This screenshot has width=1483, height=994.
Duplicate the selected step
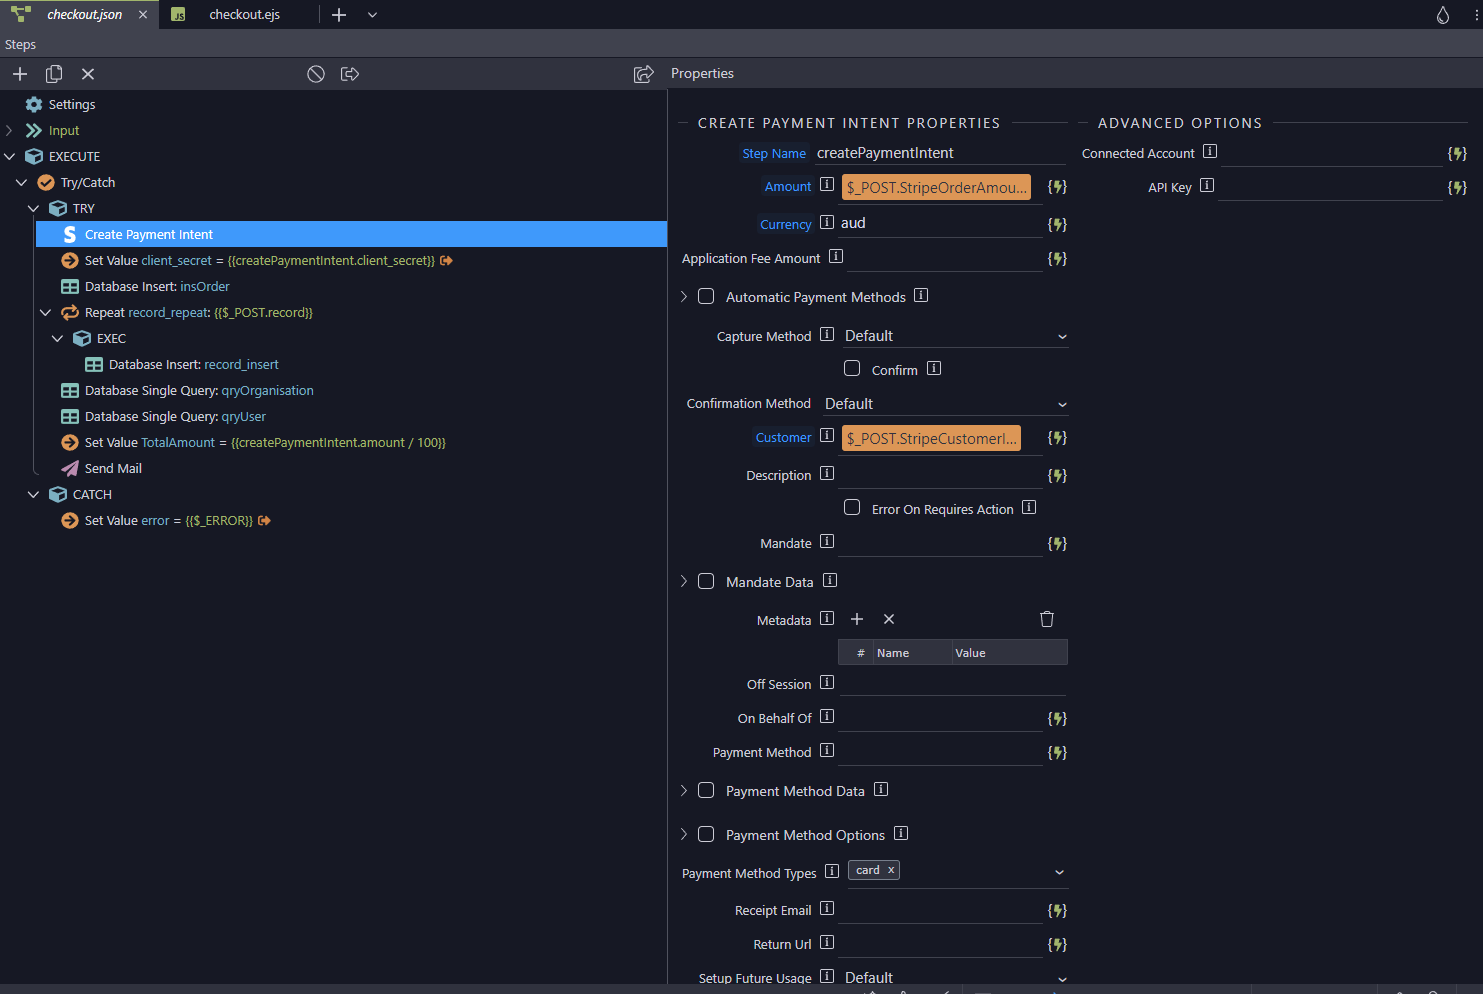coord(54,73)
